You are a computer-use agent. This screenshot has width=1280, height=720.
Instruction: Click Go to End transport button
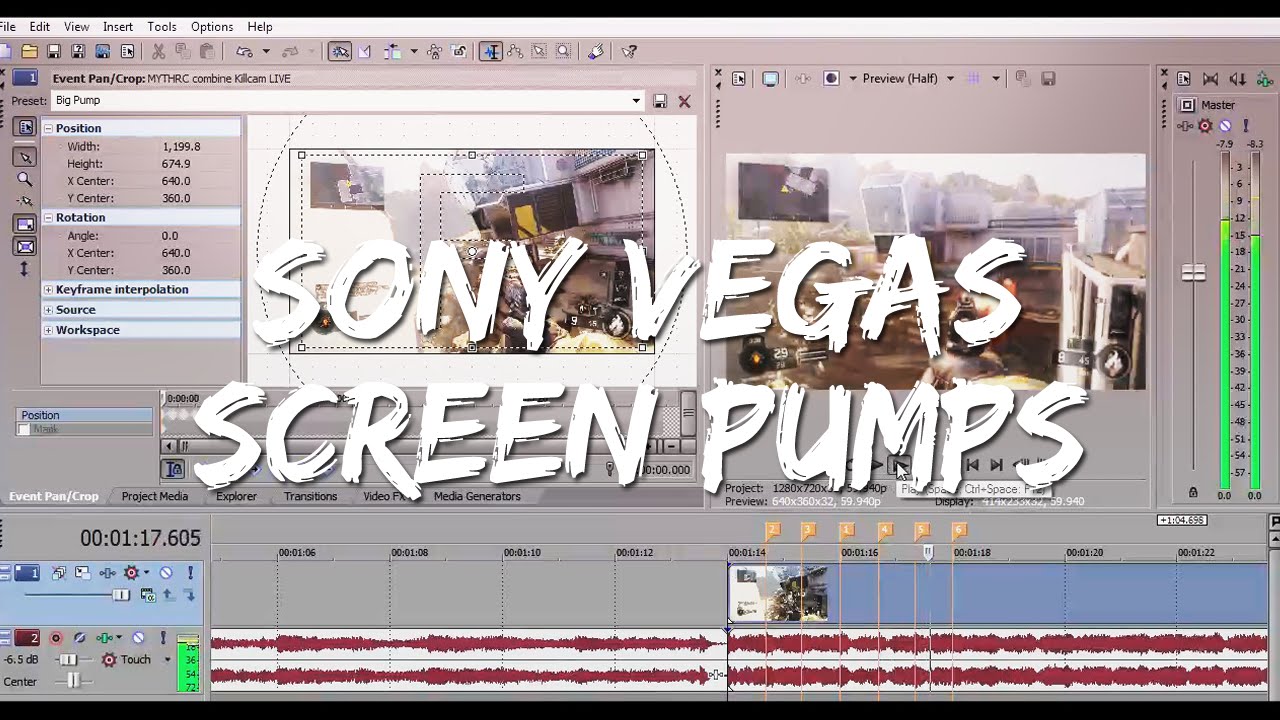click(996, 465)
